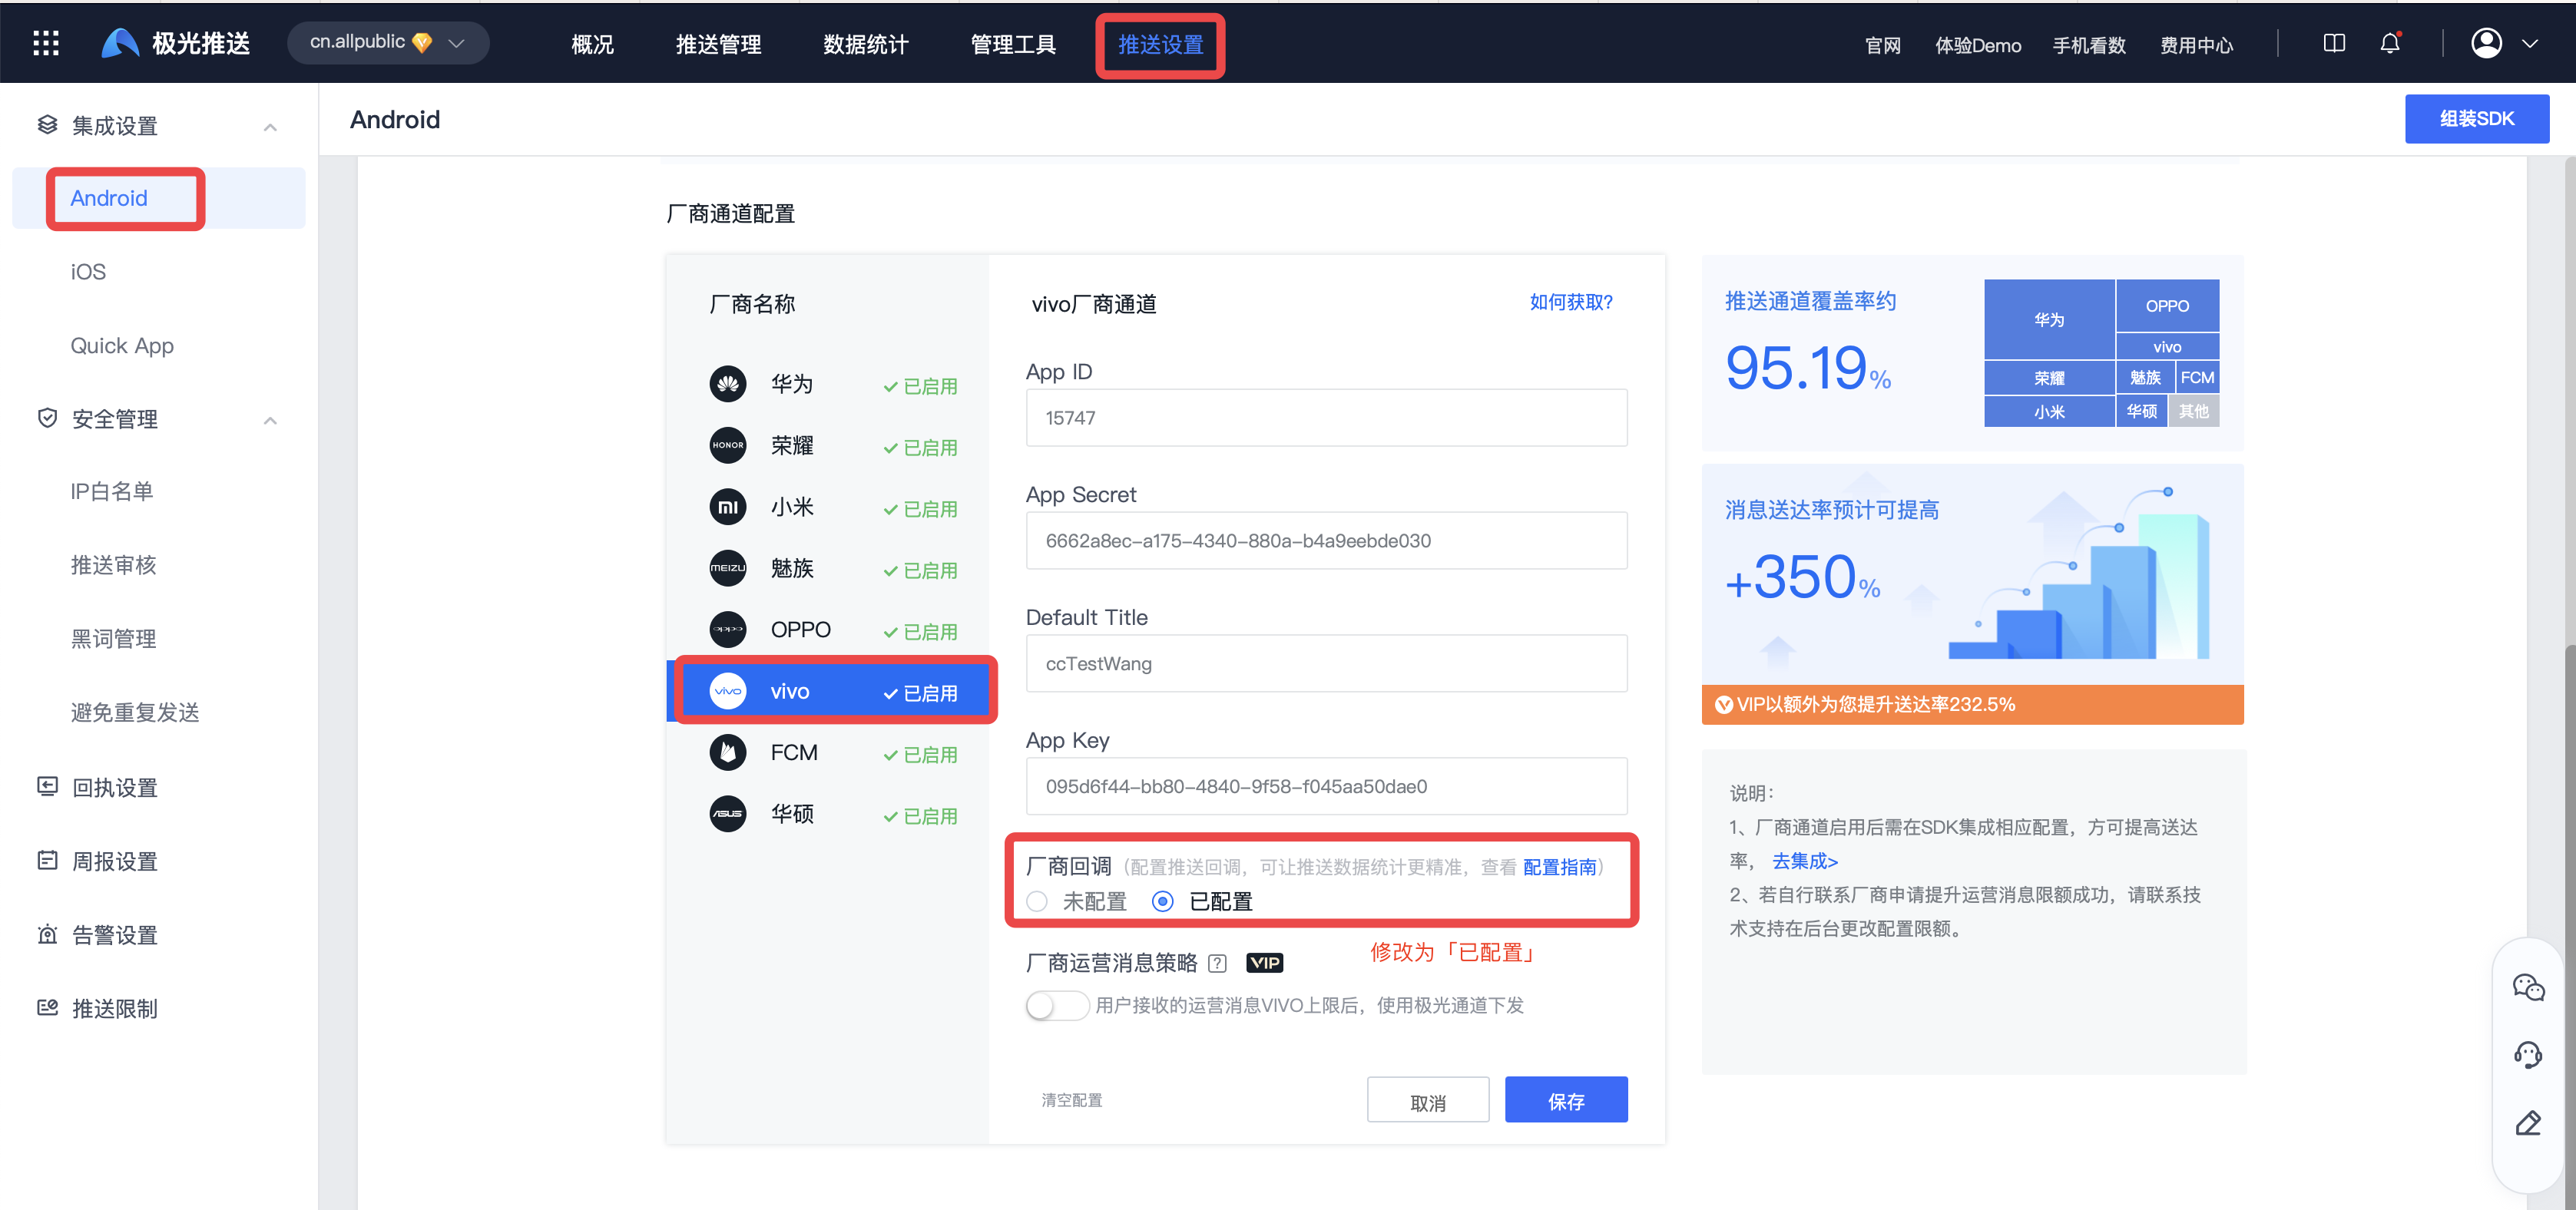Open the 体验Demo link
The image size is (2576, 1210).
pos(1978,45)
